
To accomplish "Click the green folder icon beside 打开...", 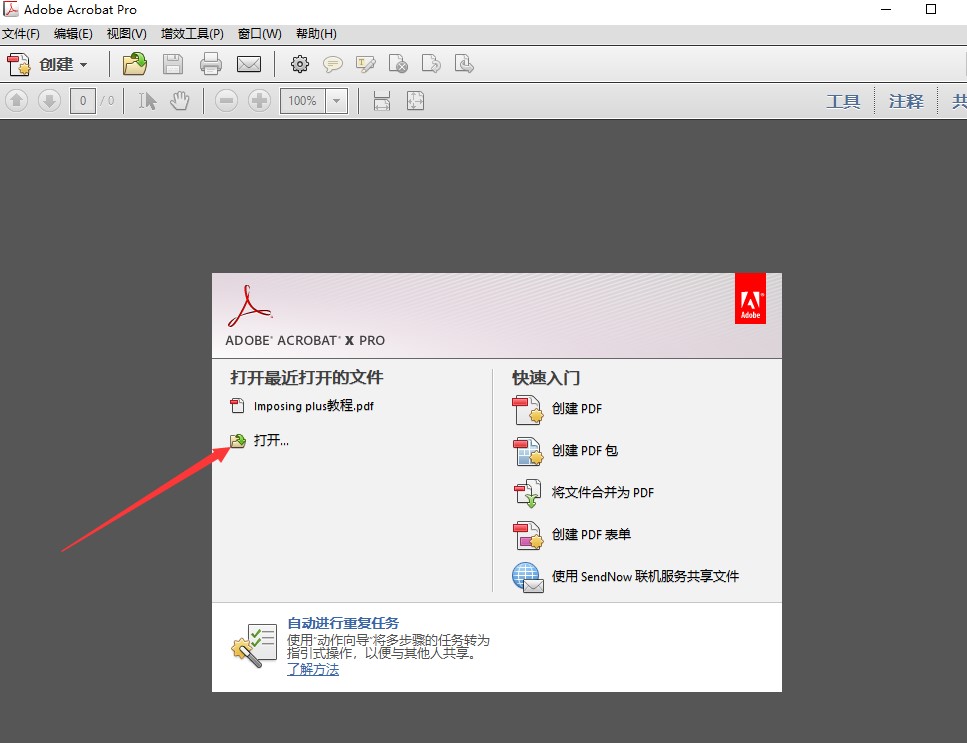I will click(x=238, y=440).
